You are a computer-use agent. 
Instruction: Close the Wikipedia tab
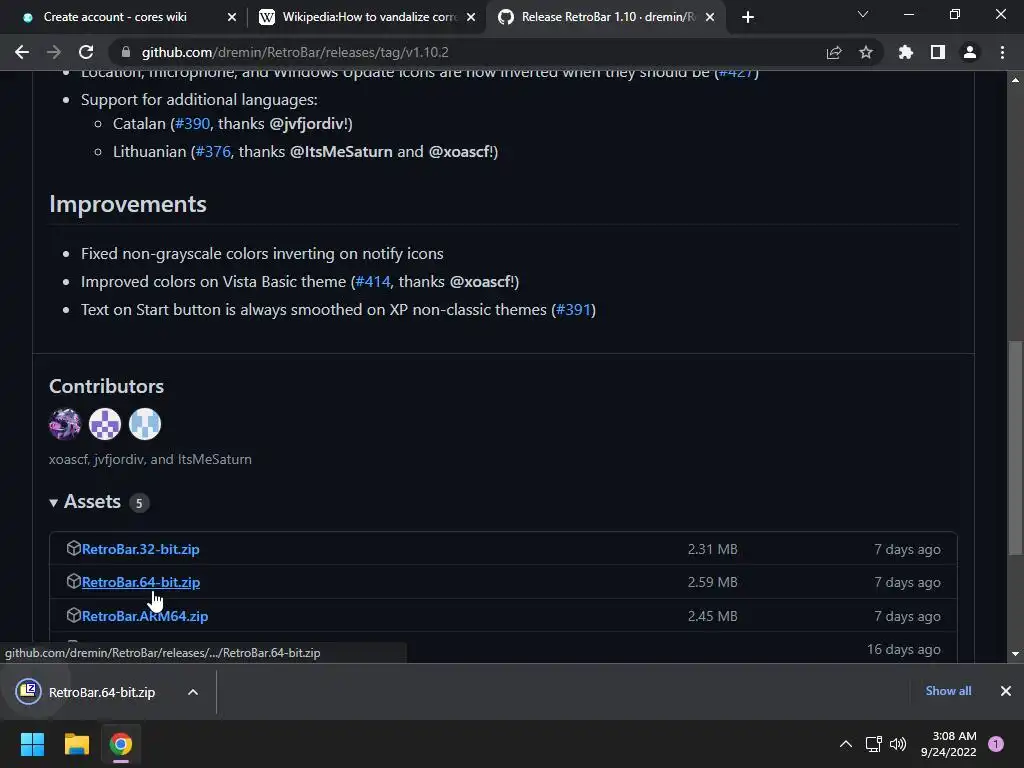[x=471, y=17]
